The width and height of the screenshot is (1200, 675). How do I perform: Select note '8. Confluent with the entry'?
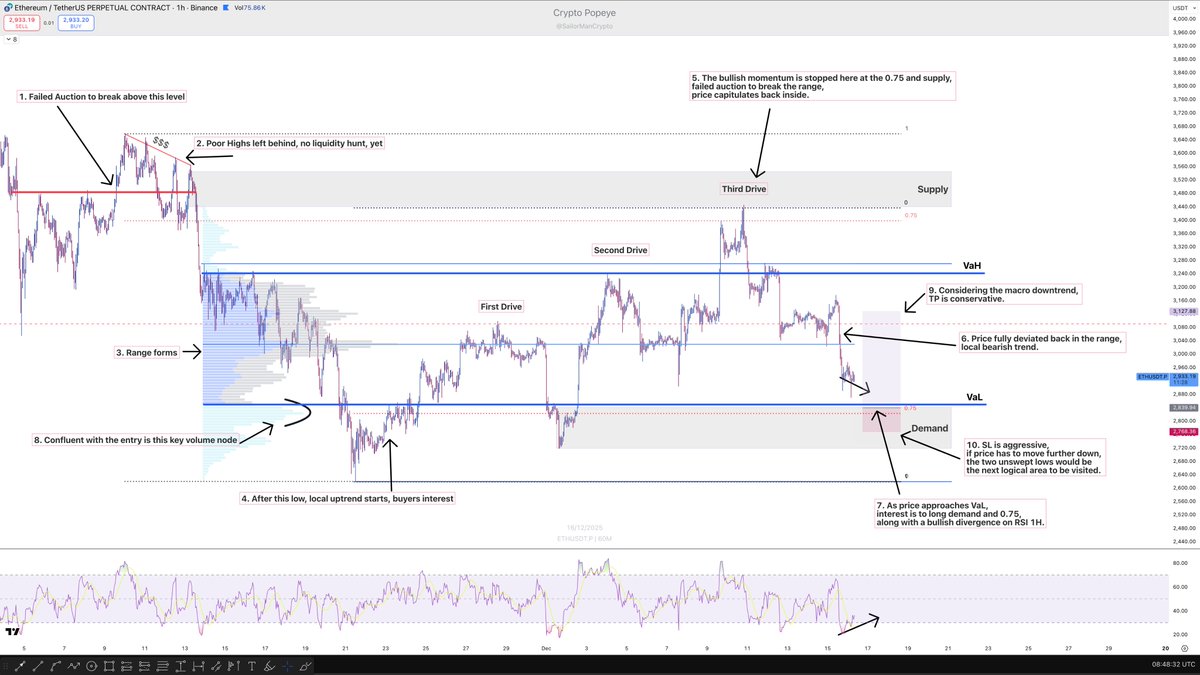click(x=136, y=439)
